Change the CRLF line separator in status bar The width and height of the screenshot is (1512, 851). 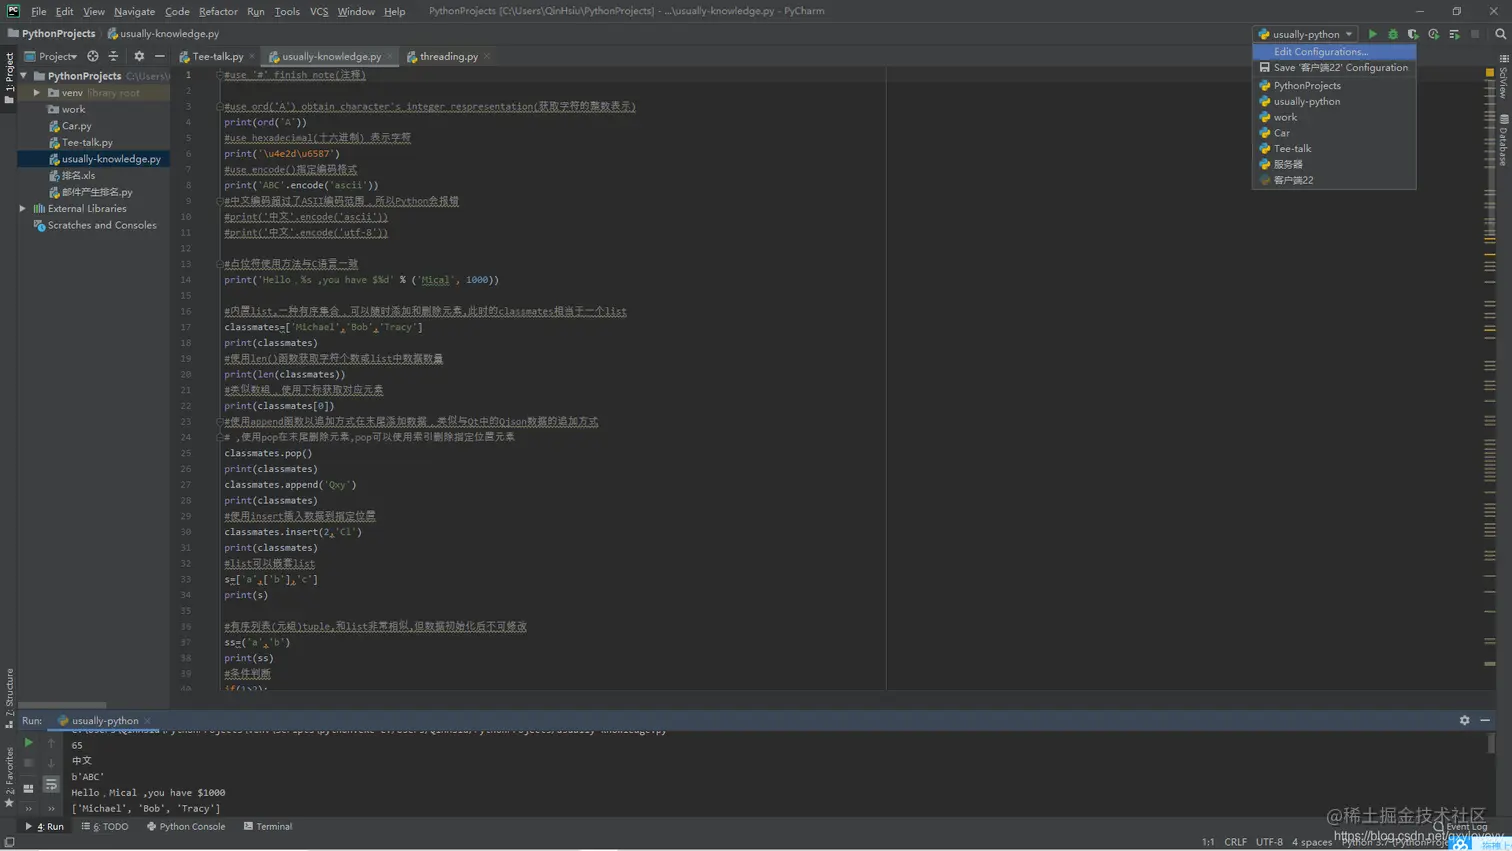[1235, 842]
